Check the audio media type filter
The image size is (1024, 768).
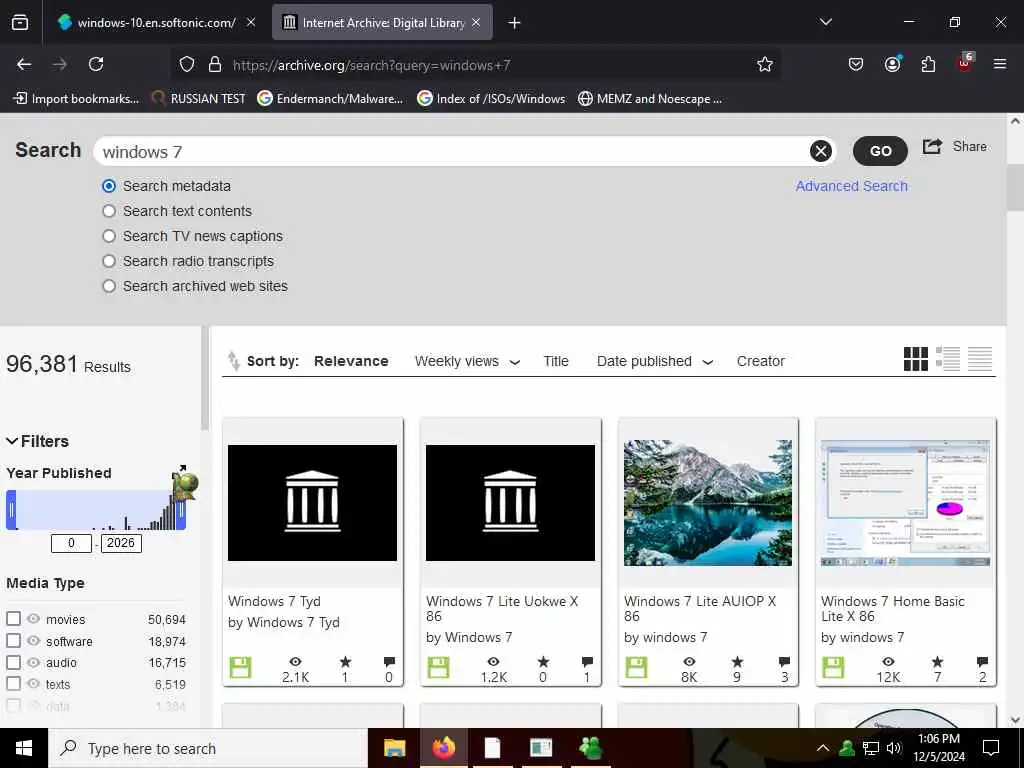click(14, 662)
